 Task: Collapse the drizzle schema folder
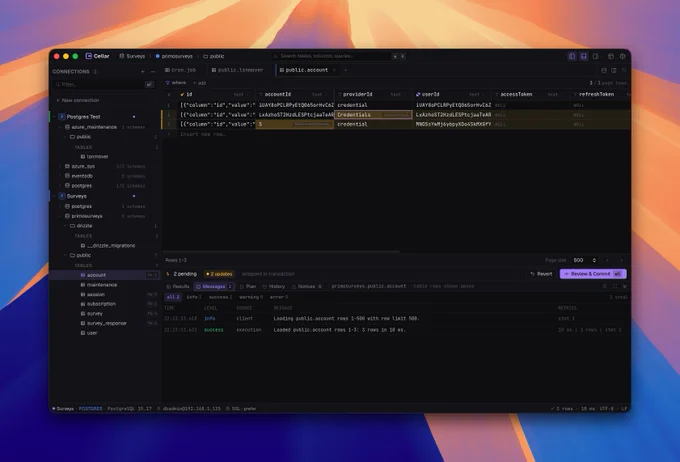tap(65, 226)
